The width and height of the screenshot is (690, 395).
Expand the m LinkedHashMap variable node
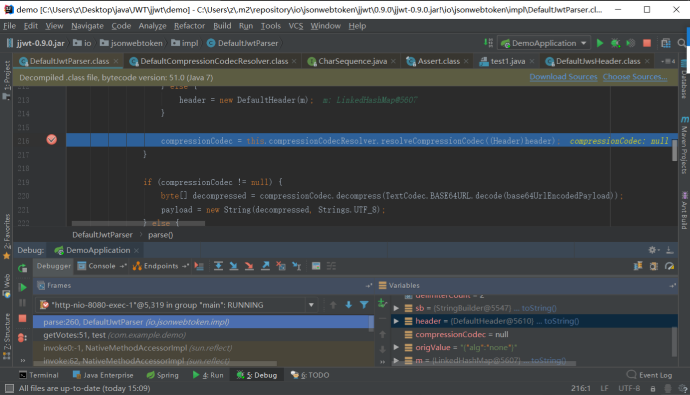click(x=396, y=360)
